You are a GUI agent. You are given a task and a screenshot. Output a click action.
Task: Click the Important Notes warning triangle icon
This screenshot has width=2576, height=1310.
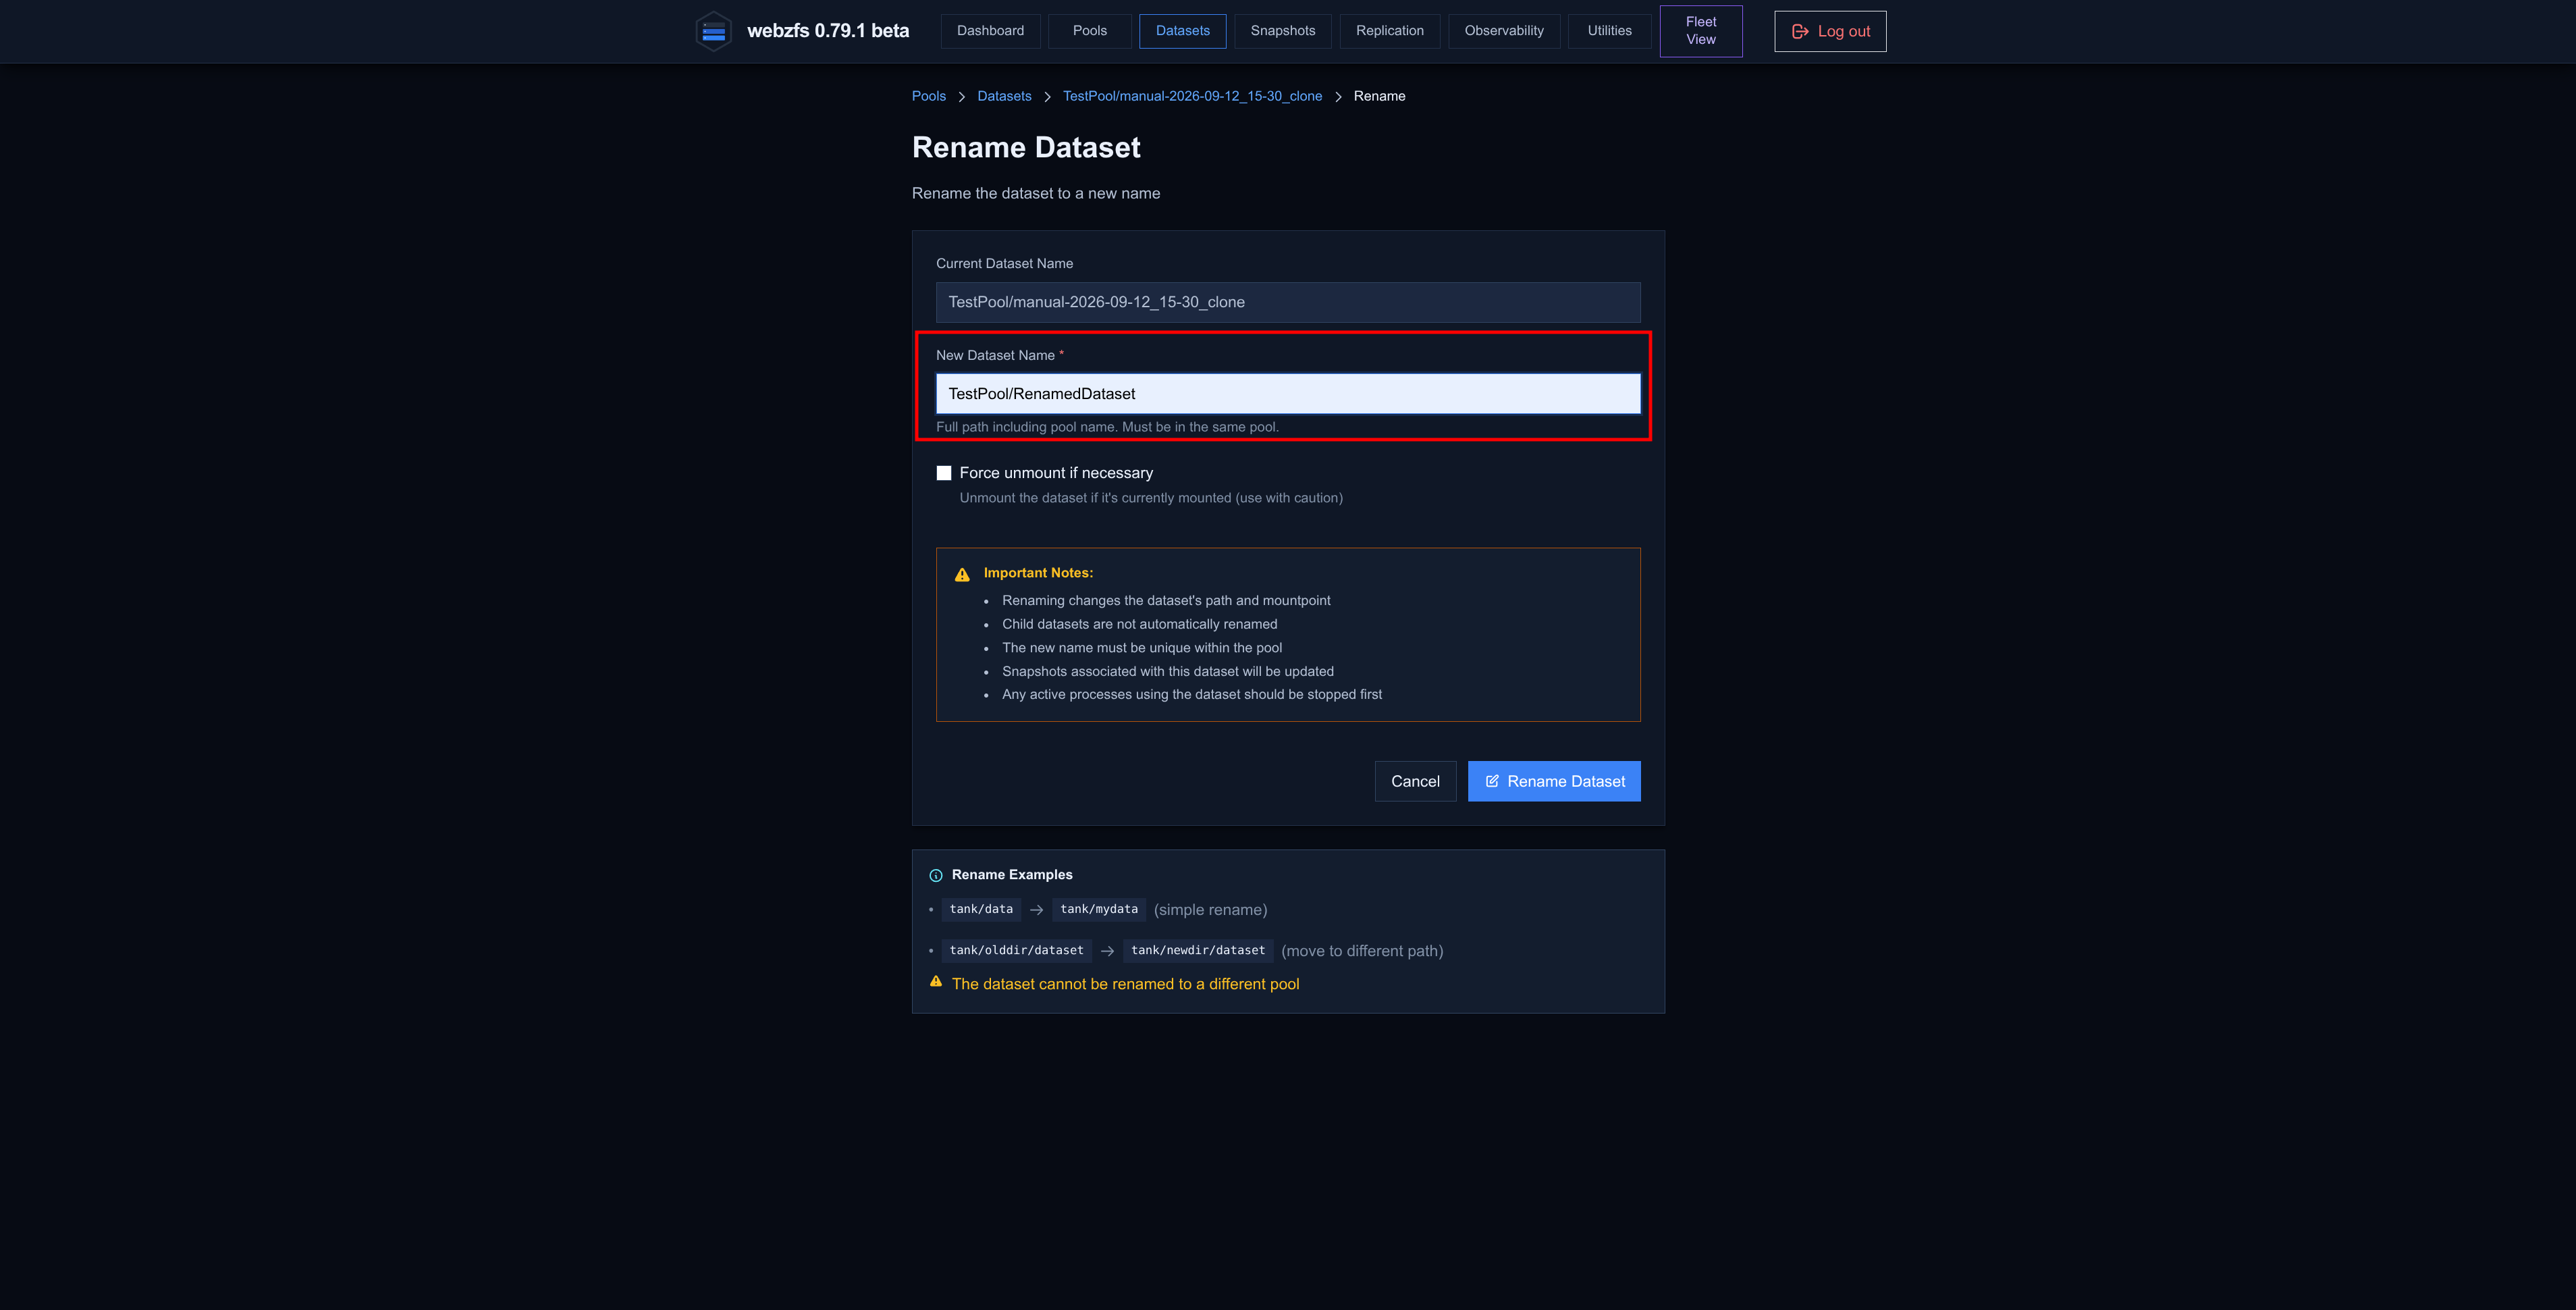[962, 574]
